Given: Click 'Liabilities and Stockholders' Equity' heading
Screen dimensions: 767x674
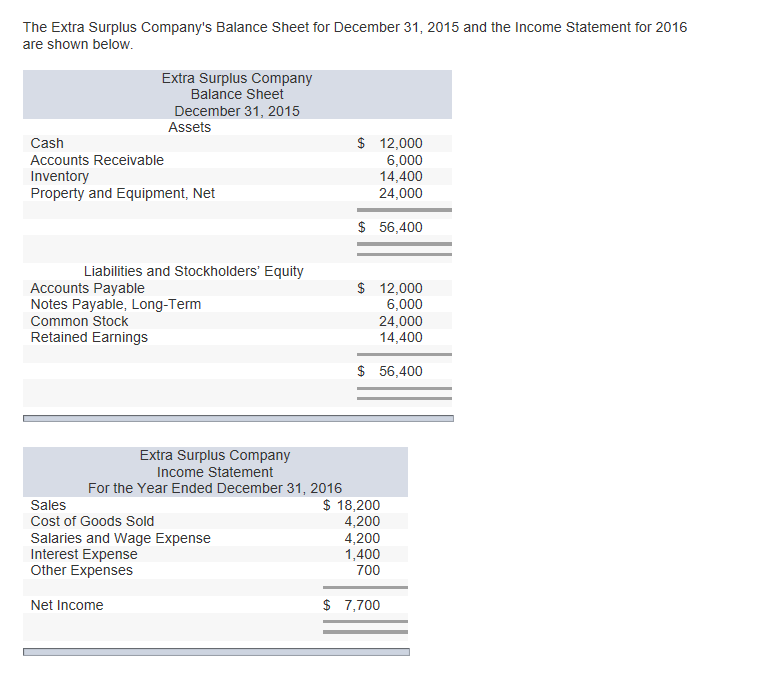Looking at the screenshot, I should click(194, 271).
